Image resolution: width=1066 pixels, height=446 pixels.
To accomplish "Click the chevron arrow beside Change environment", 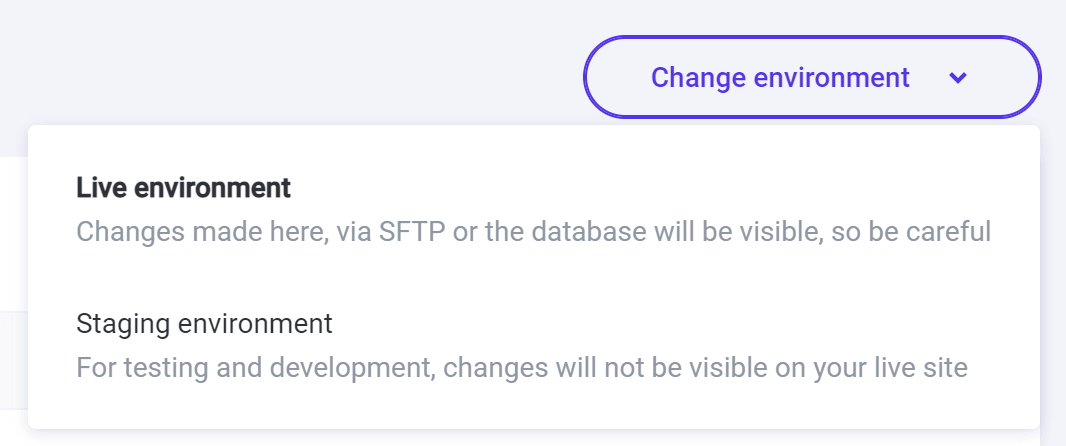I will 958,78.
